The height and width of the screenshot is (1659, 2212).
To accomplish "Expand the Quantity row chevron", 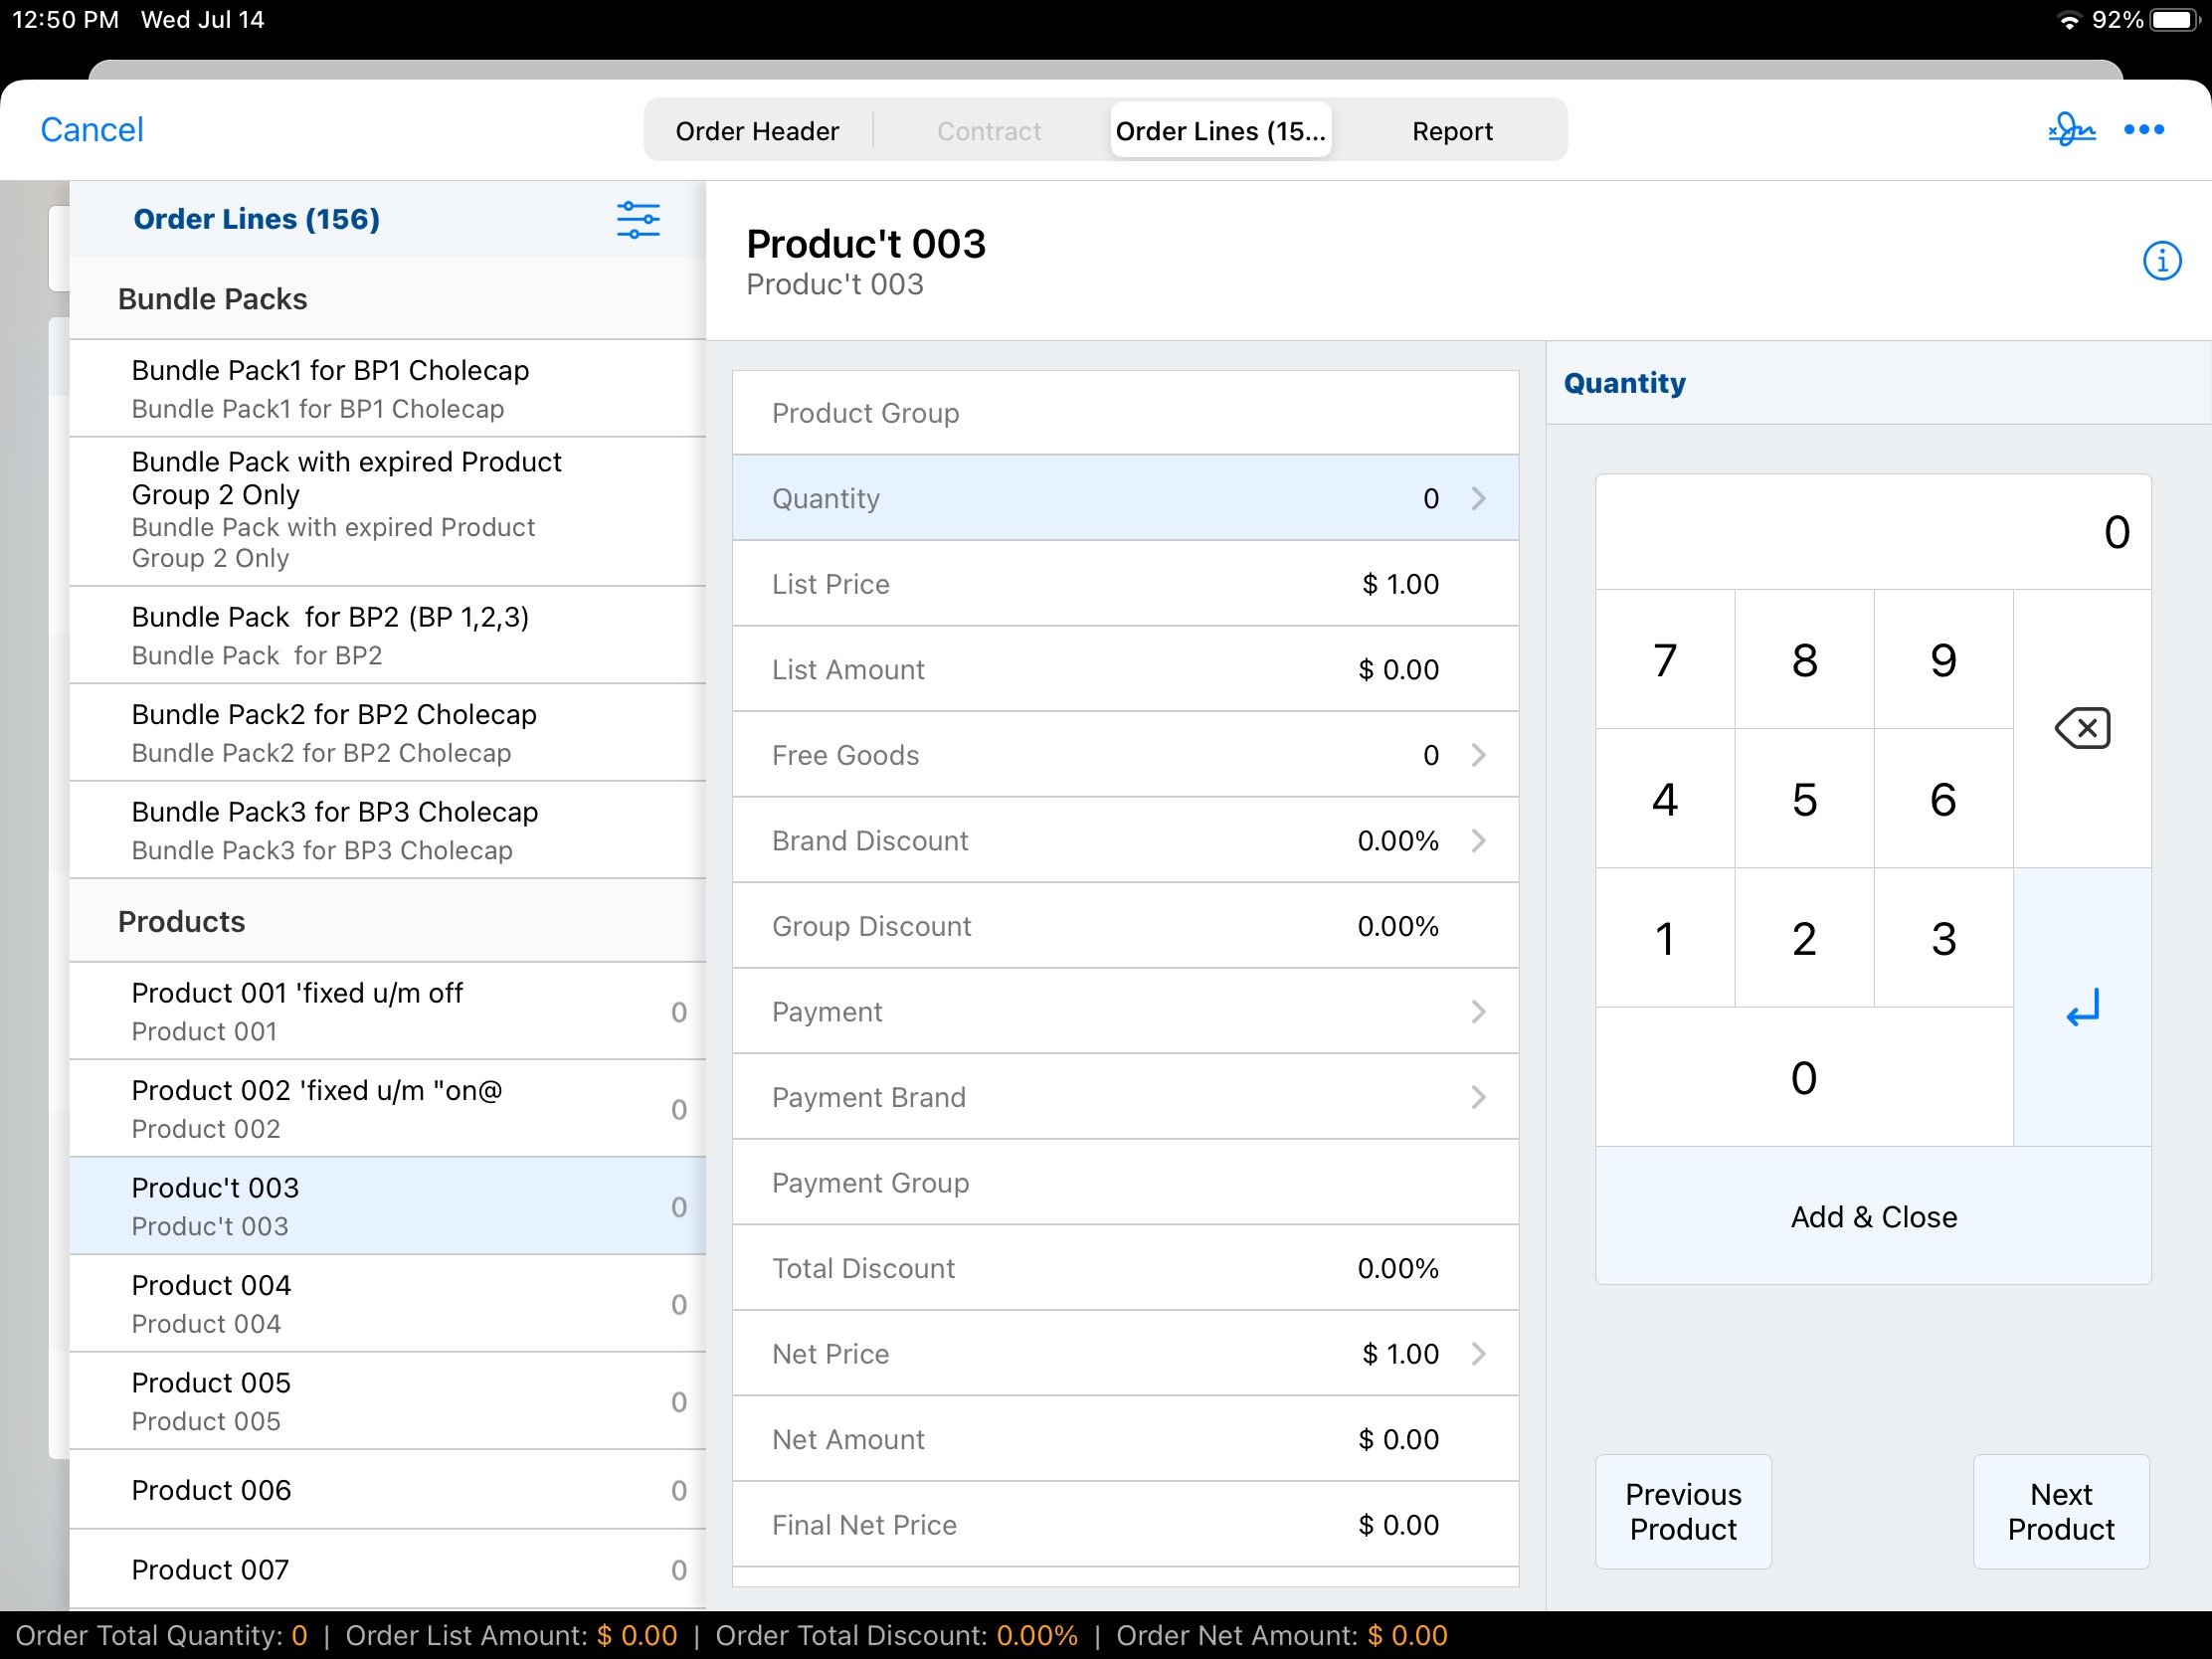I will click(1478, 498).
